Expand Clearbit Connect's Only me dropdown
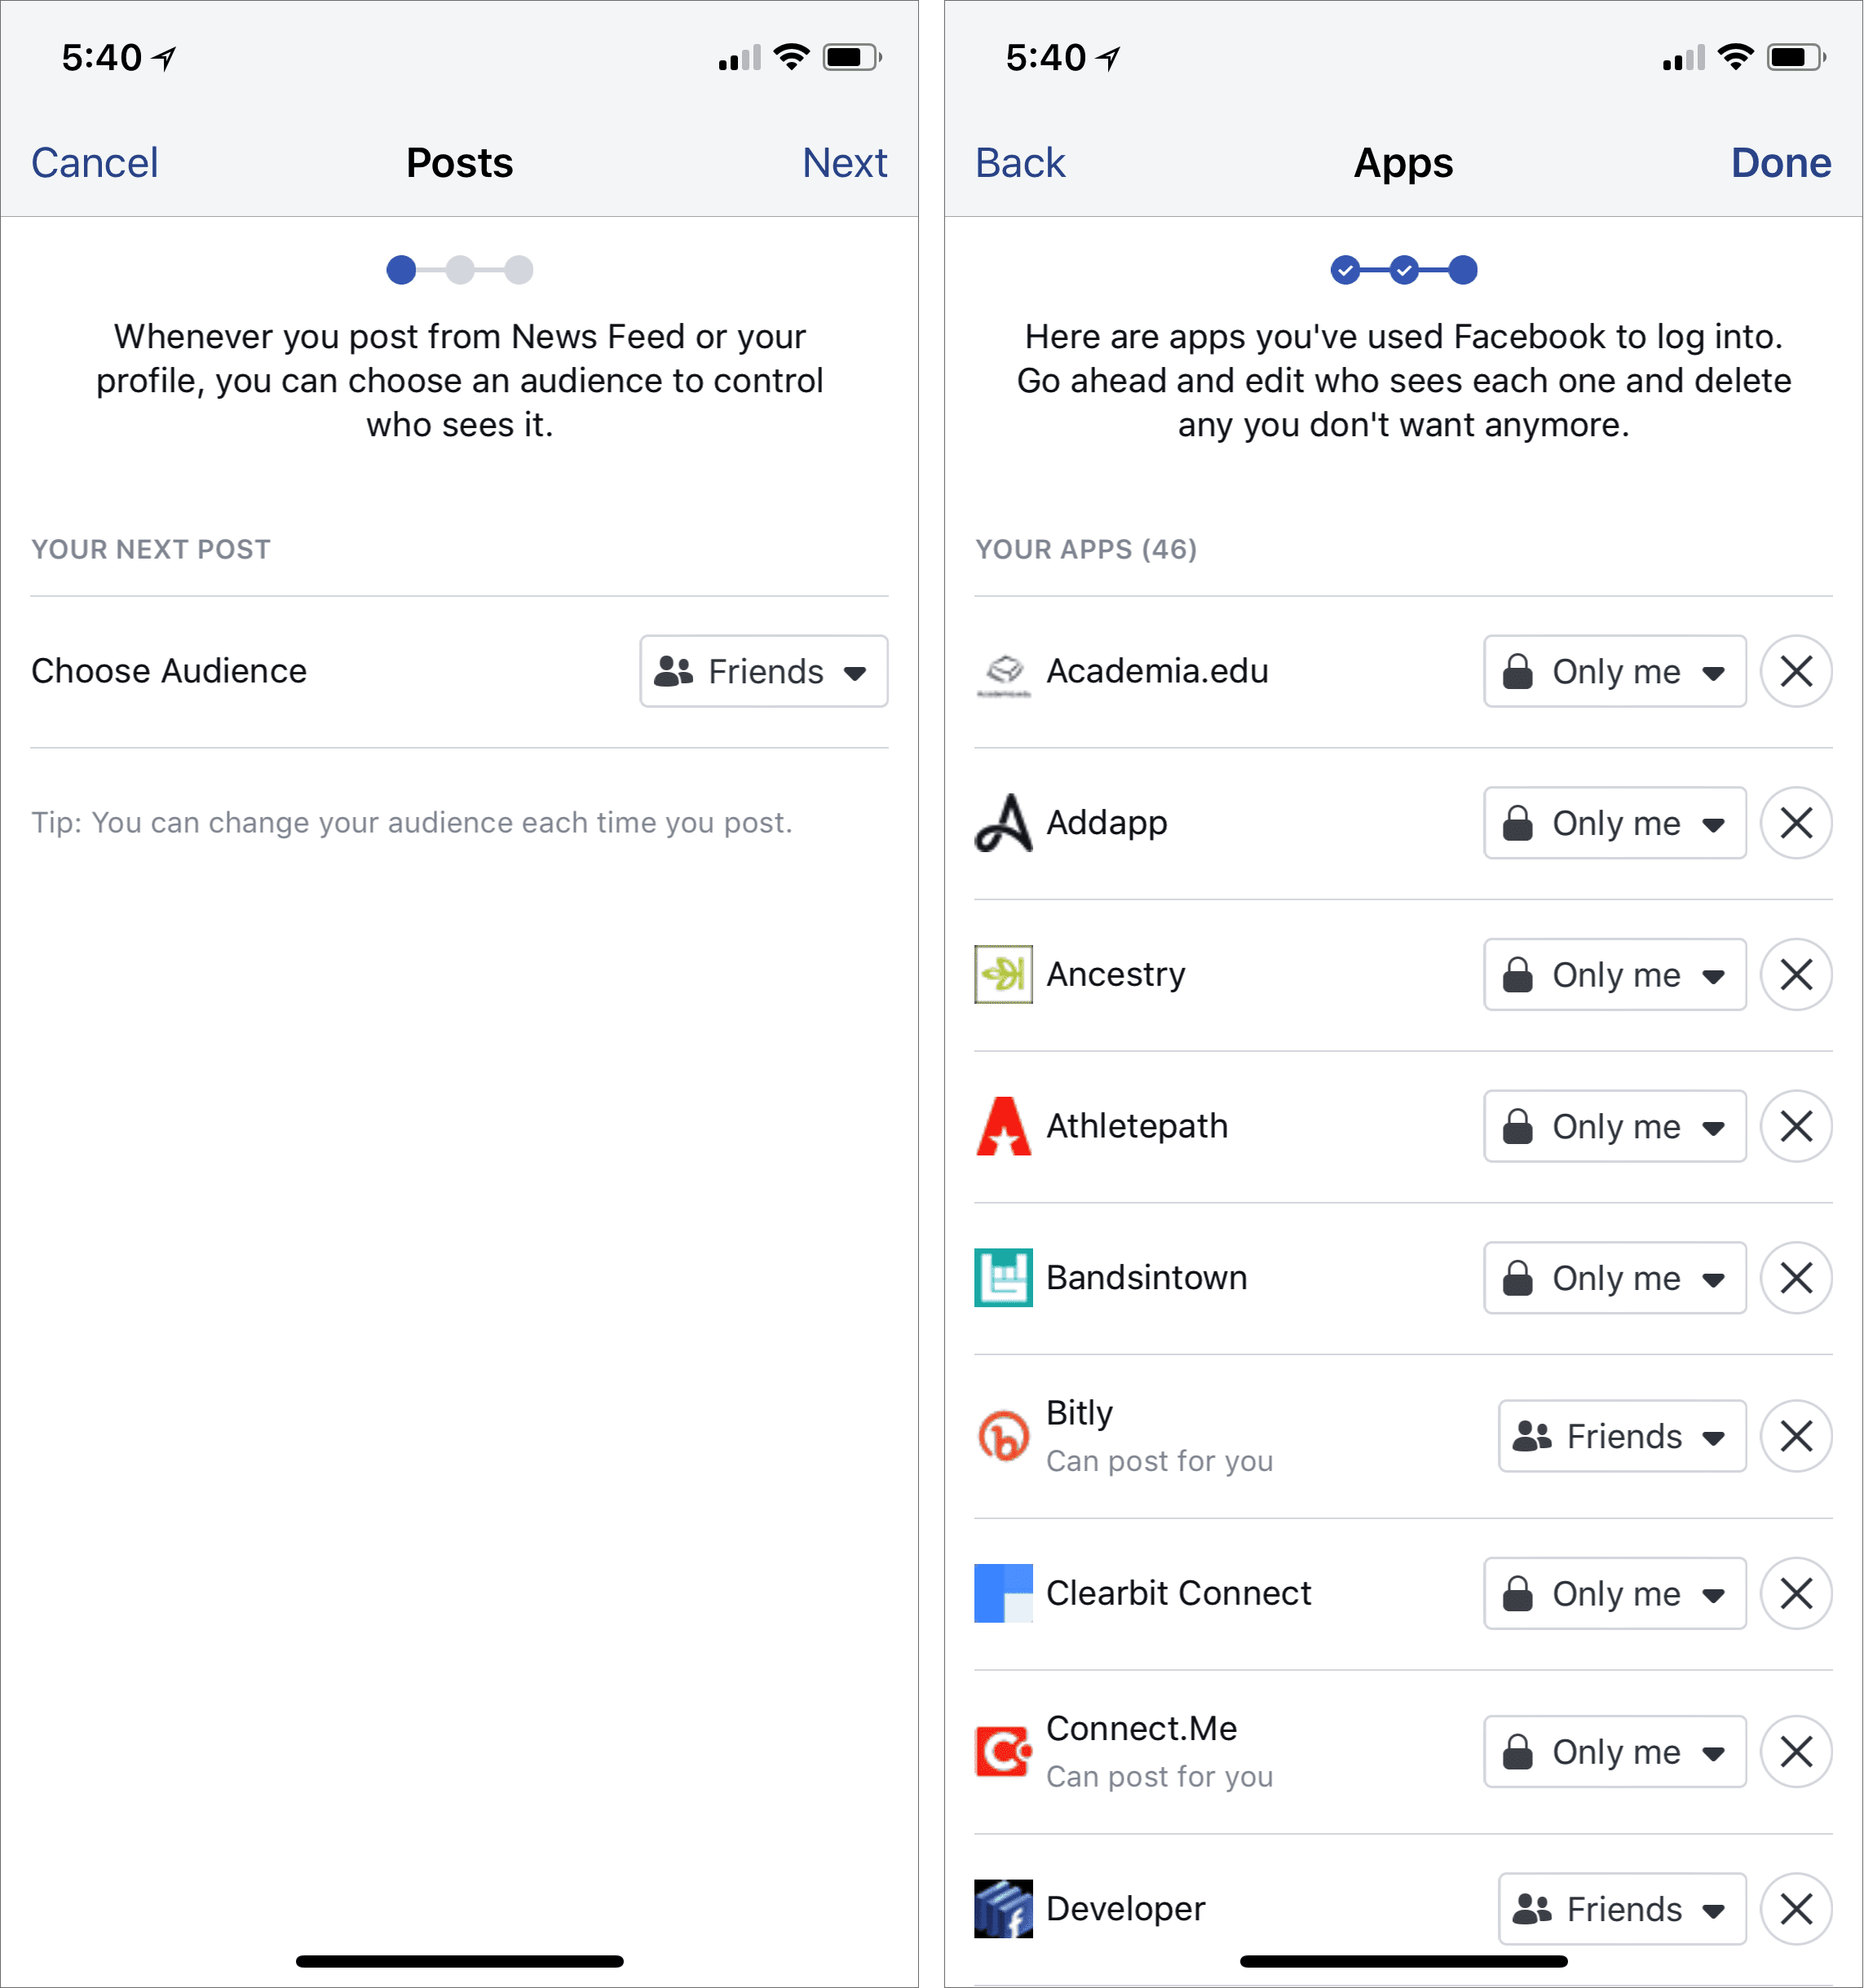Image resolution: width=1864 pixels, height=1988 pixels. pyautogui.click(x=1614, y=1594)
